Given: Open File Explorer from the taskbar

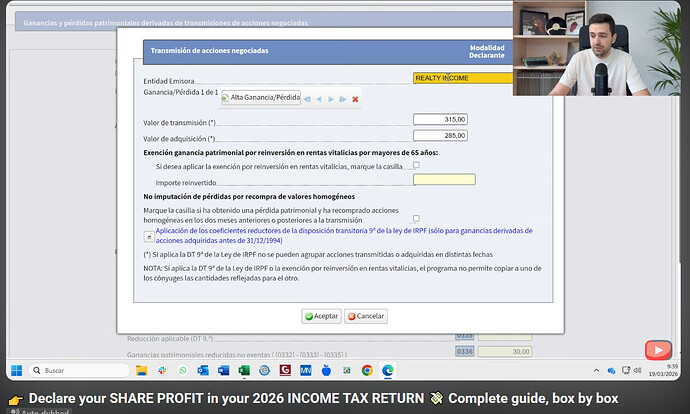Looking at the screenshot, I should [141, 370].
